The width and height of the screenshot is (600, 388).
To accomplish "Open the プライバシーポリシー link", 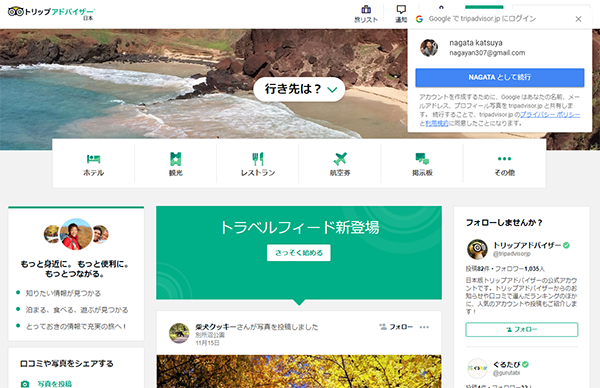I will 550,114.
